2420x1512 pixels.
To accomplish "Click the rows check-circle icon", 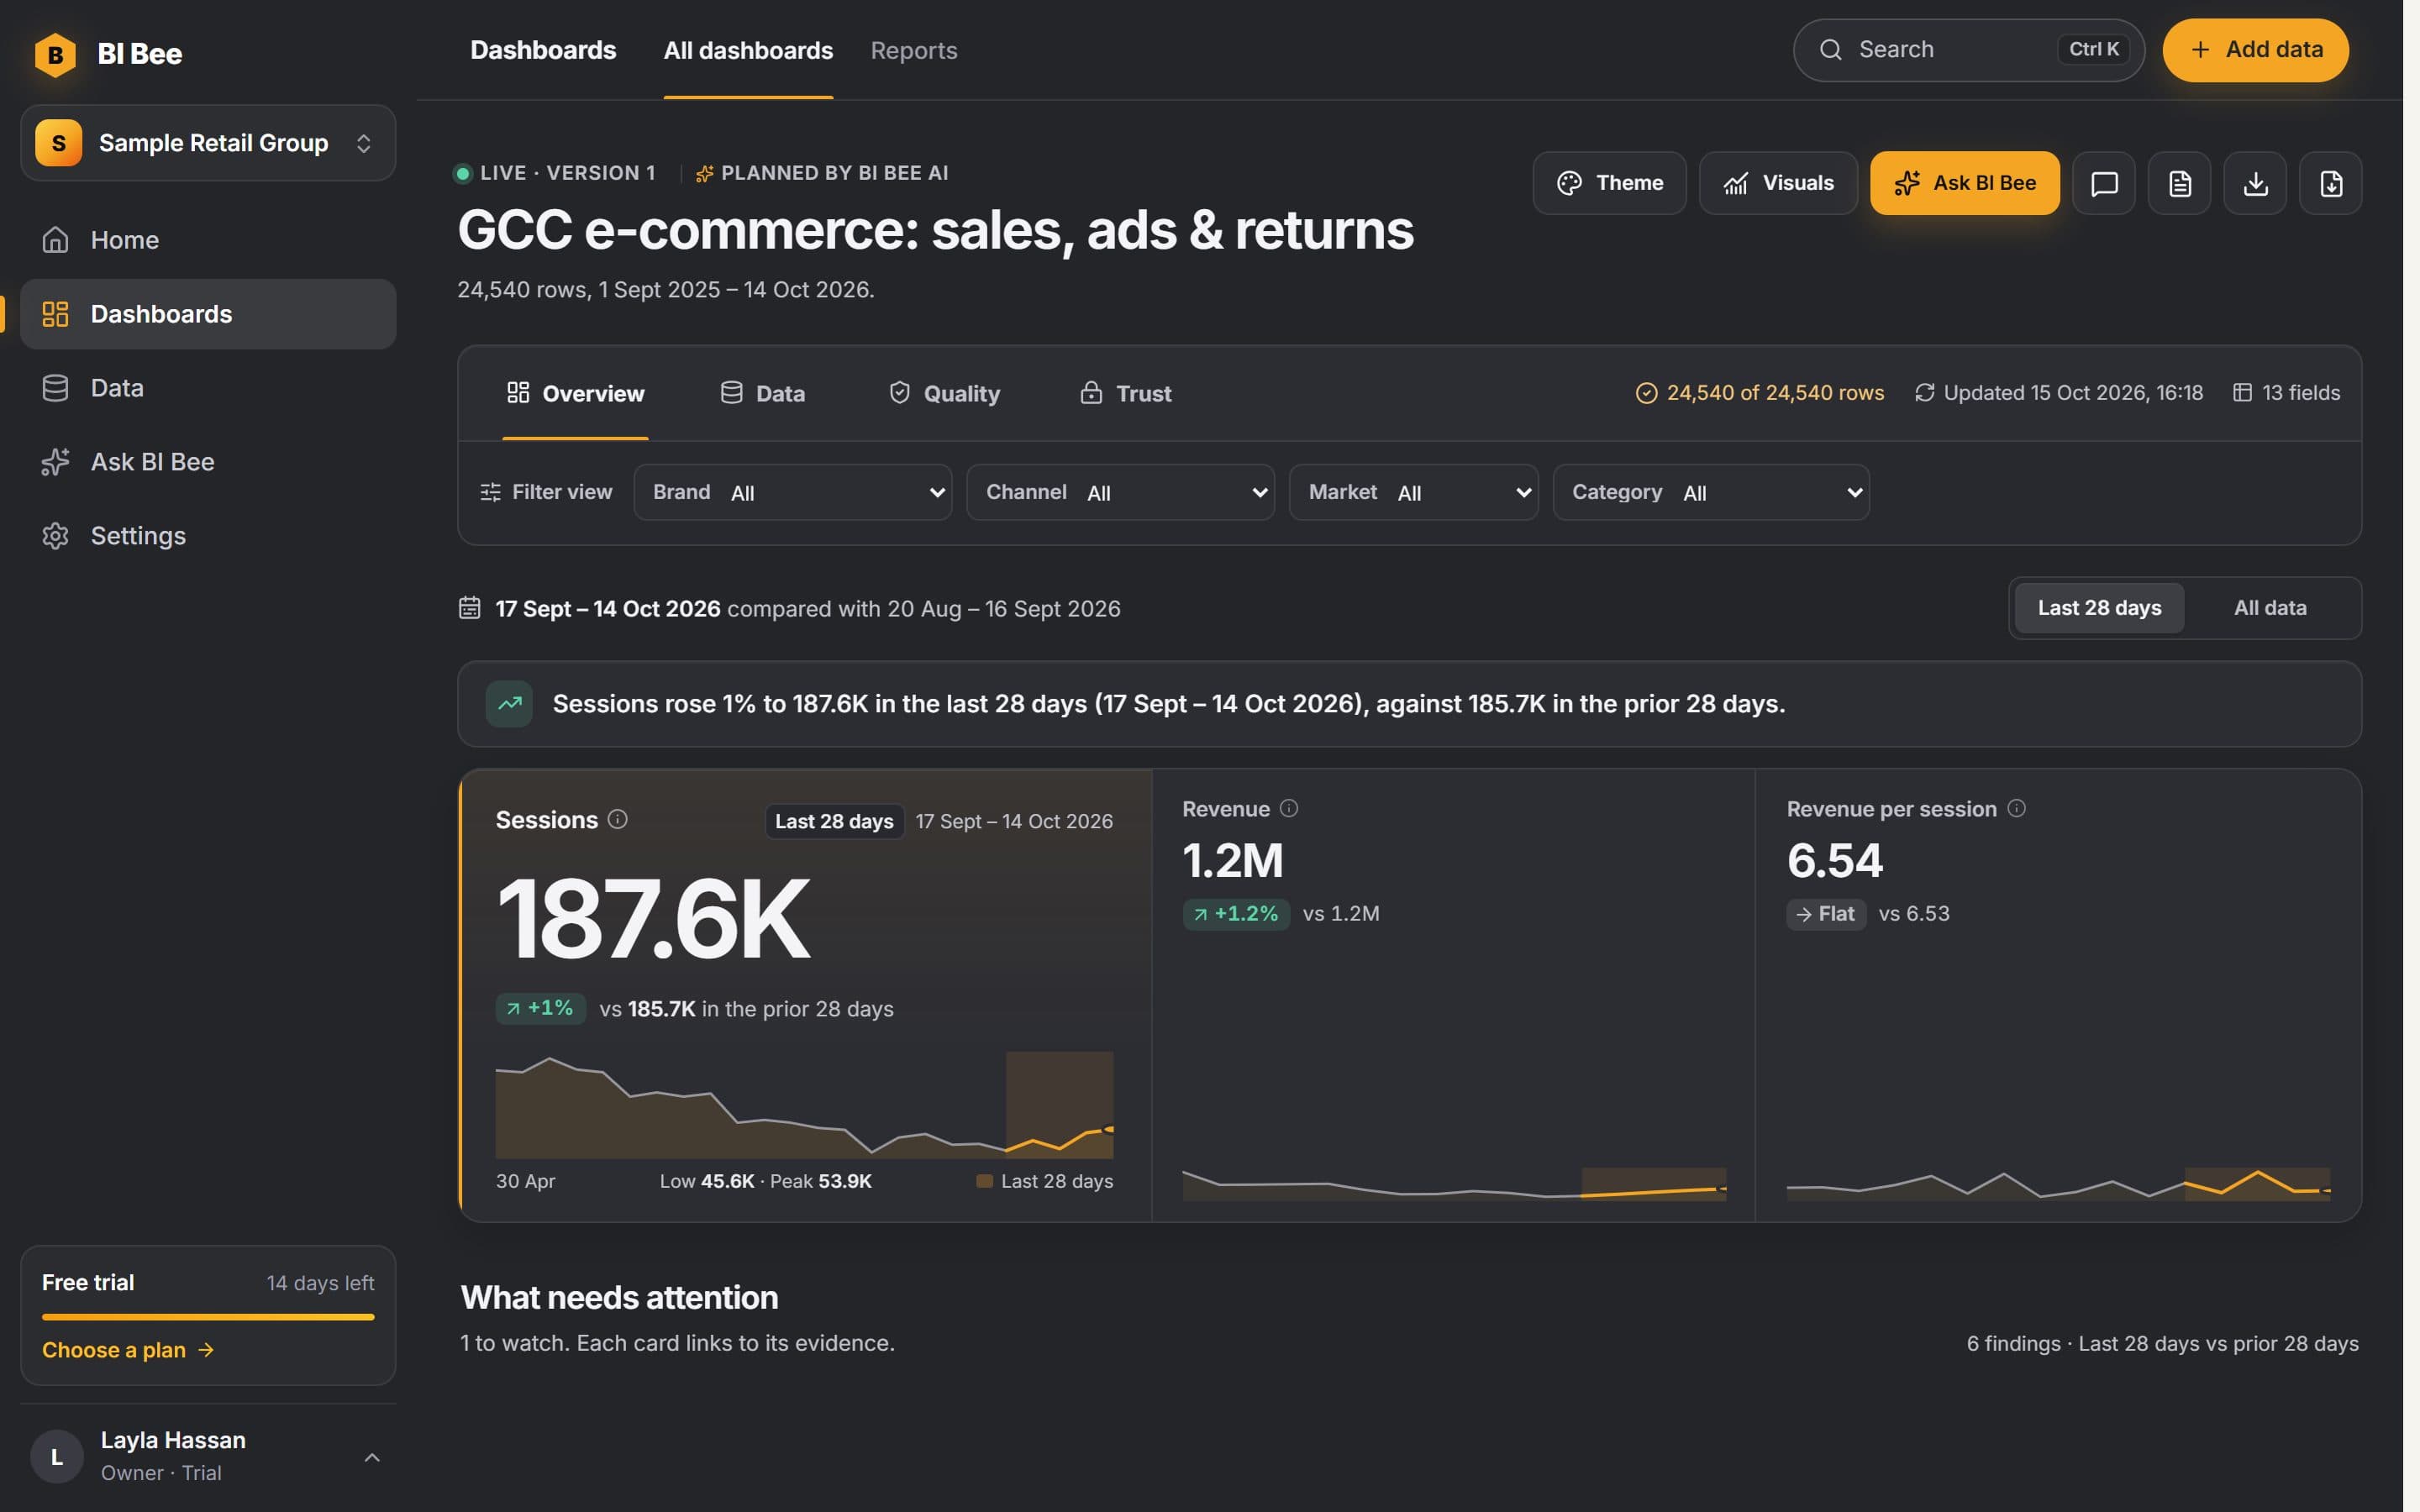I will [x=1646, y=393].
